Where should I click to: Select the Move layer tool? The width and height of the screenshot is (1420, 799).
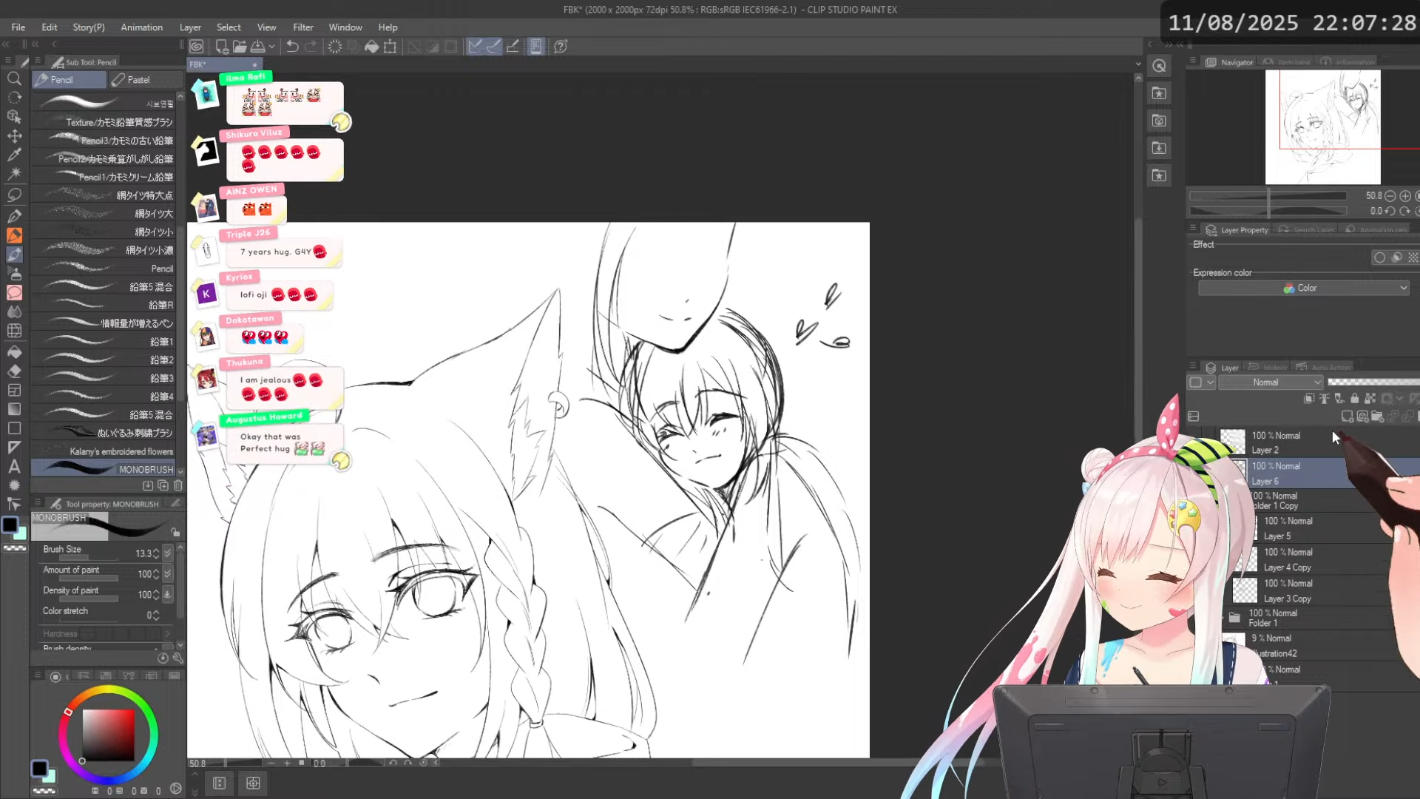[14, 136]
